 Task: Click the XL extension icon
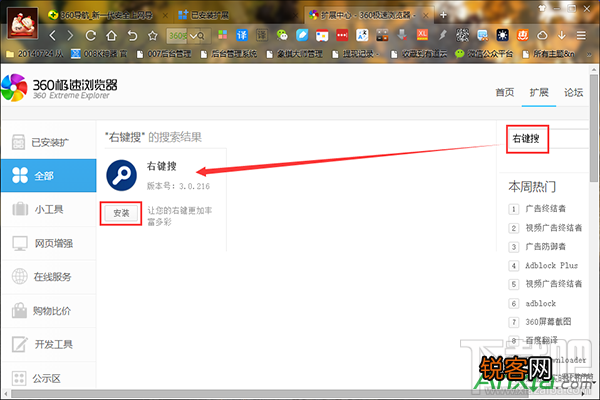pos(422,35)
